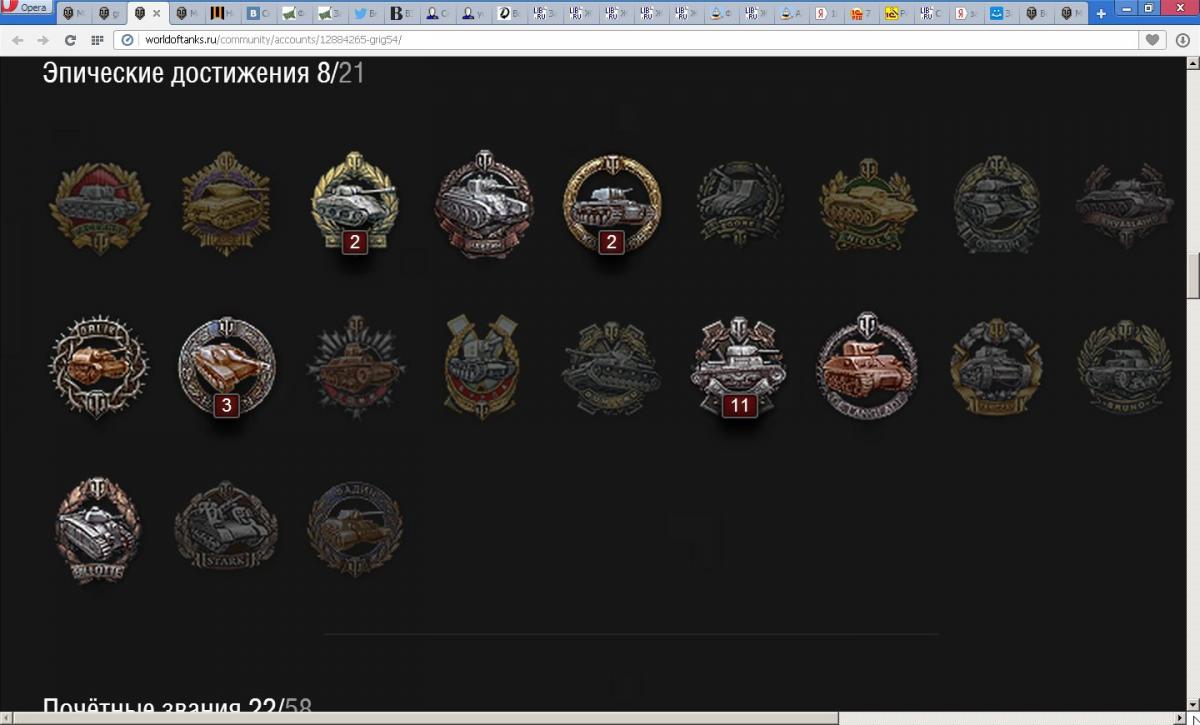This screenshot has width=1200, height=725.
Task: Click the horseshoe medal with red ribbon
Action: [x=482, y=366]
